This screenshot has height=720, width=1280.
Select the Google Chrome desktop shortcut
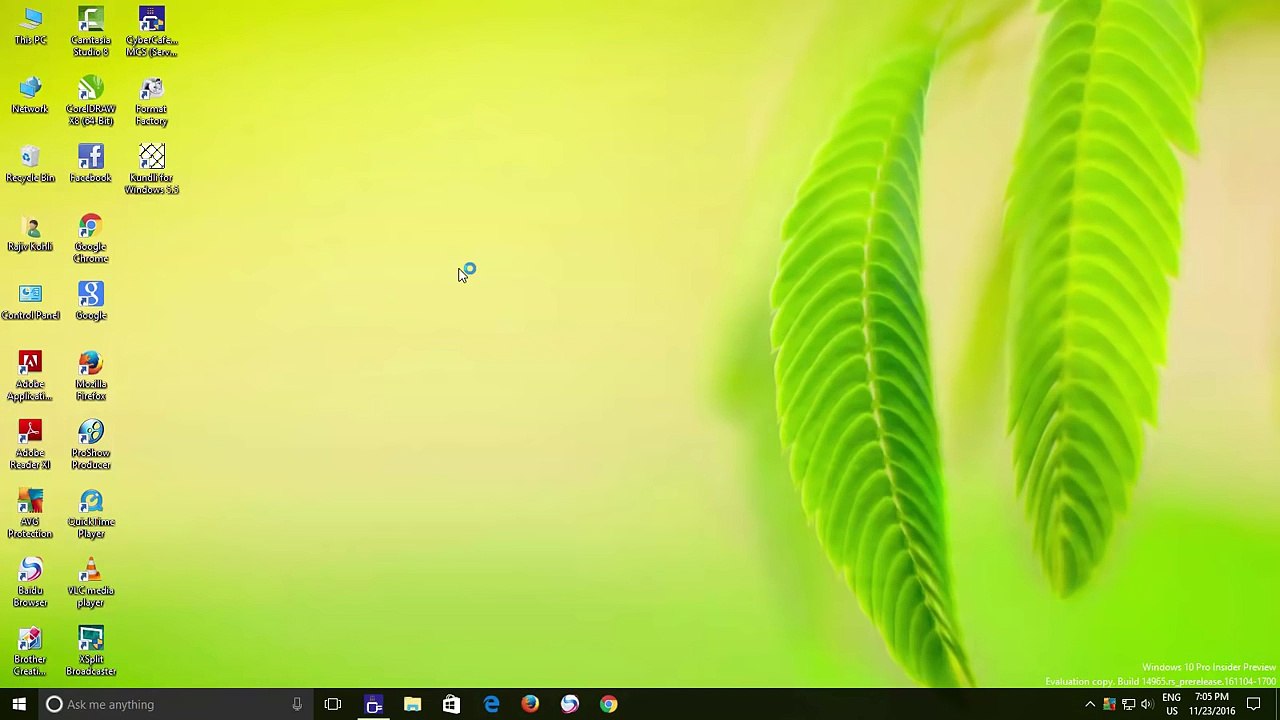91,239
